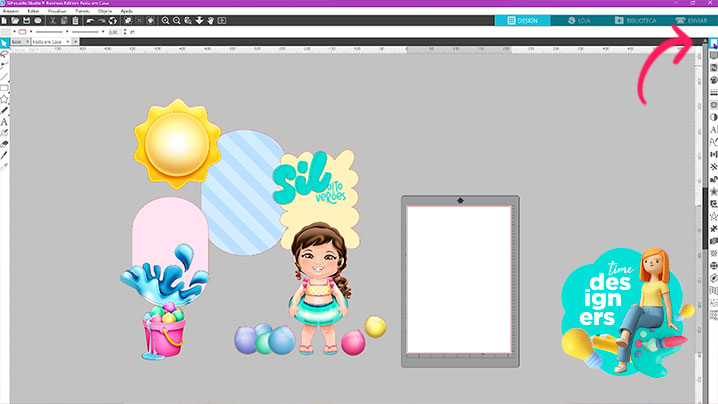
Task: Open file with the folder icon
Action: 16,20
